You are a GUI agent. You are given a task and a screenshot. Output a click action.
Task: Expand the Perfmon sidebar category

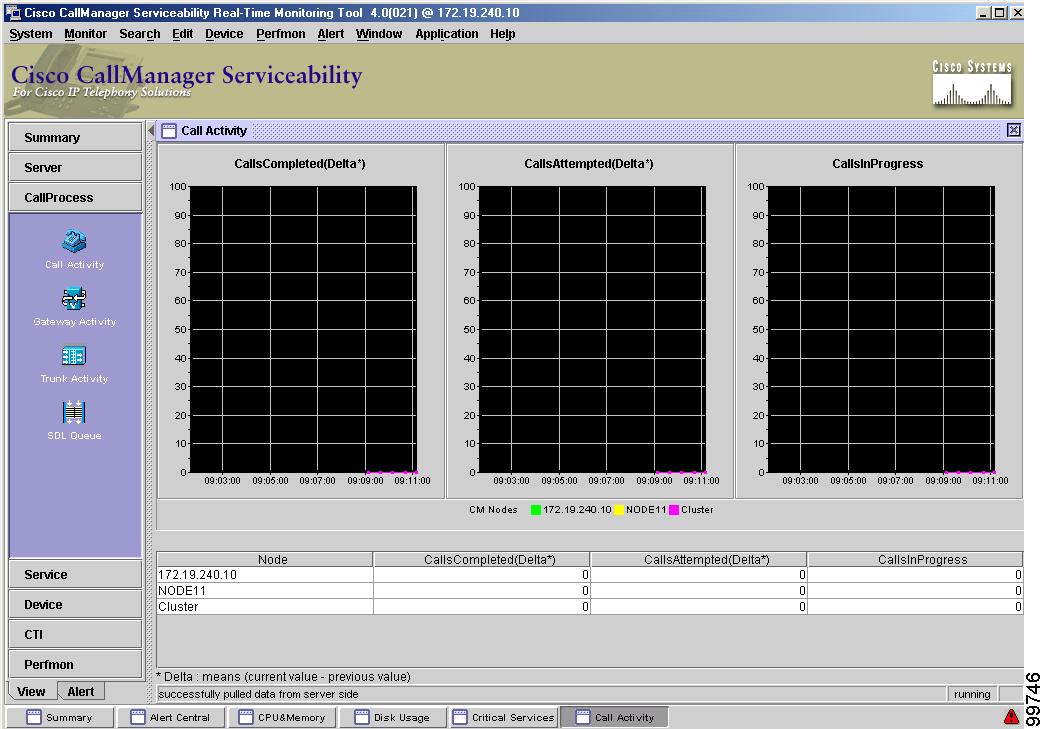(x=75, y=664)
